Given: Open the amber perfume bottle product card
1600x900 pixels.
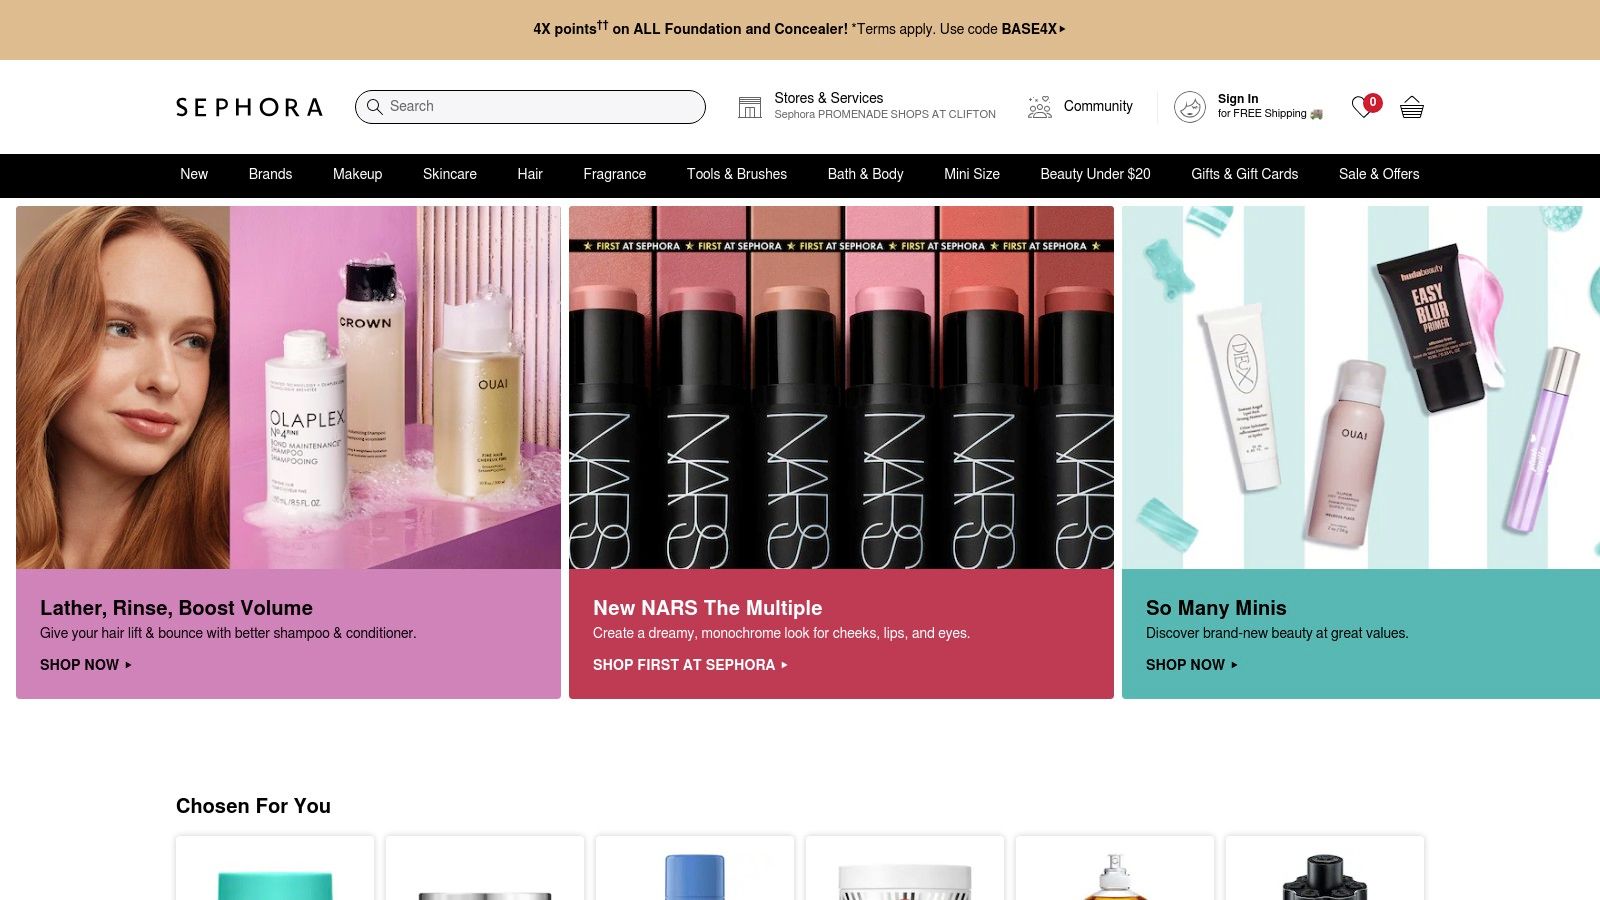Looking at the screenshot, I should pyautogui.click(x=1115, y=869).
